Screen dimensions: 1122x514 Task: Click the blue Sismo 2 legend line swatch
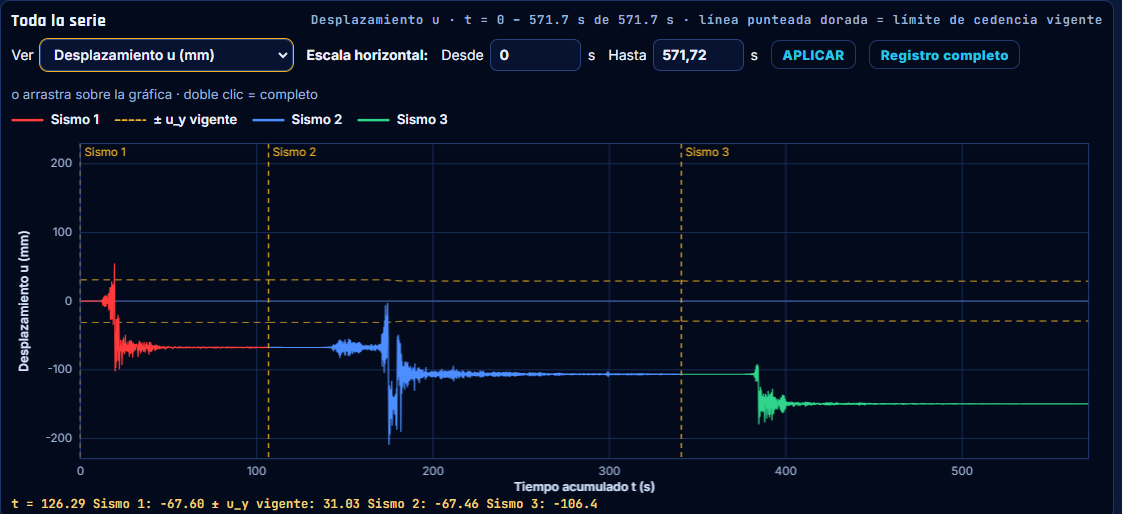pyautogui.click(x=268, y=120)
